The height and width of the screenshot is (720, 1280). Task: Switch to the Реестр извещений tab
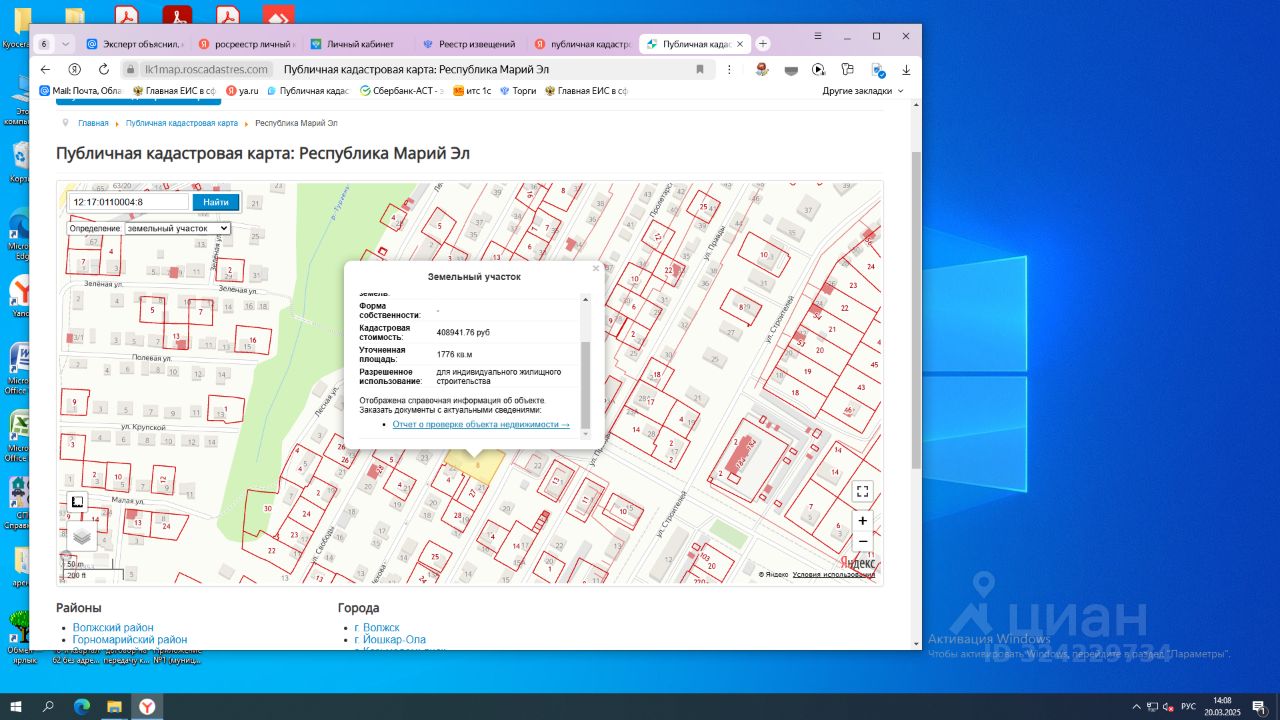474,44
